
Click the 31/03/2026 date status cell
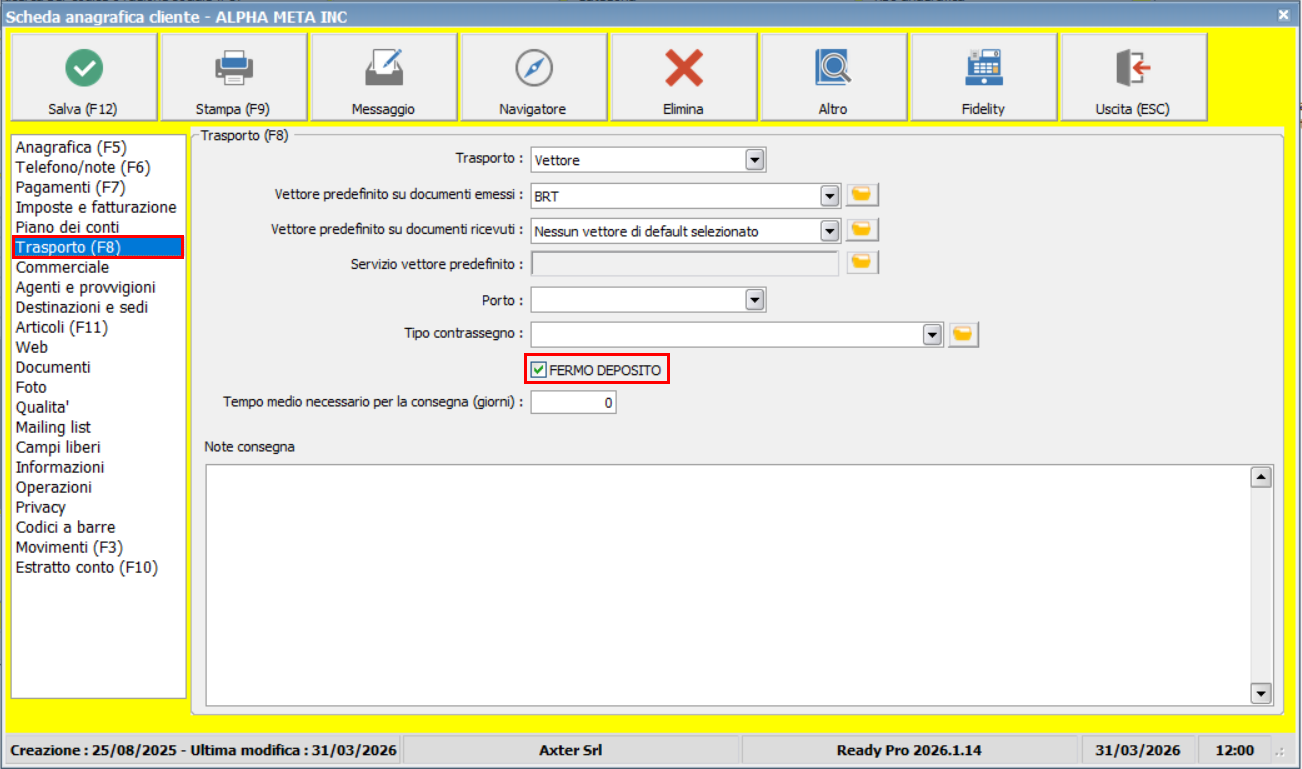point(1138,750)
